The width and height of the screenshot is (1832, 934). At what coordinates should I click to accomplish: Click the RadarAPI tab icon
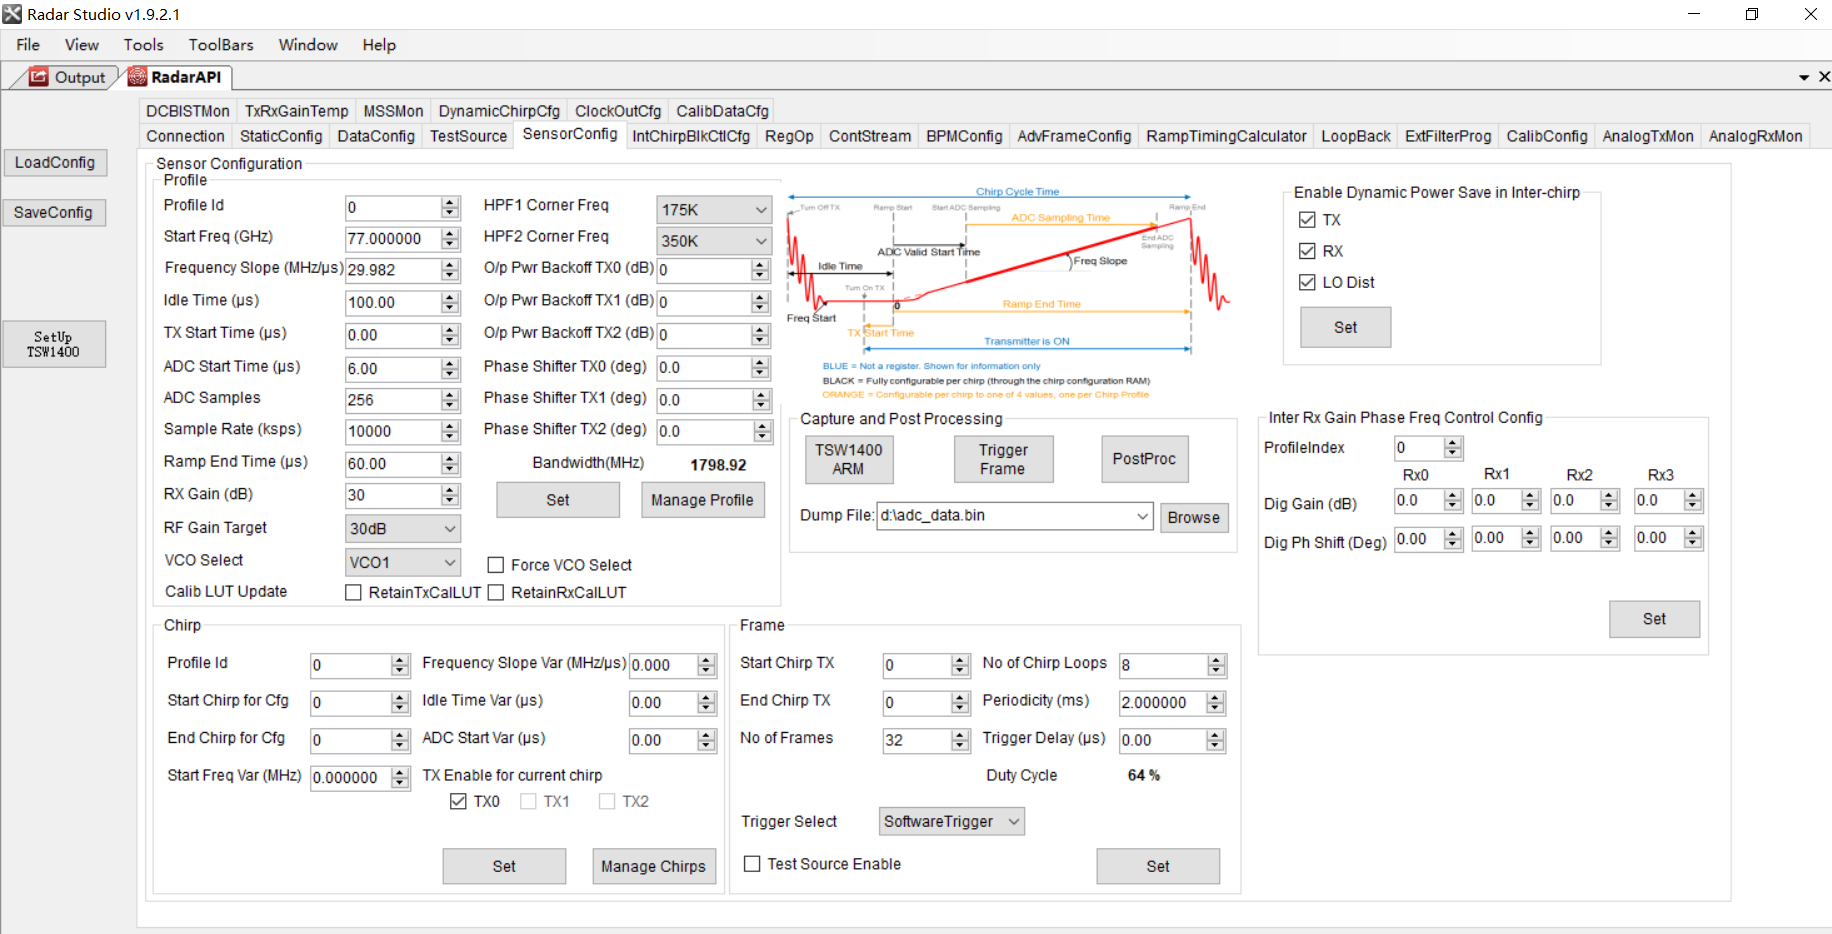tap(135, 76)
